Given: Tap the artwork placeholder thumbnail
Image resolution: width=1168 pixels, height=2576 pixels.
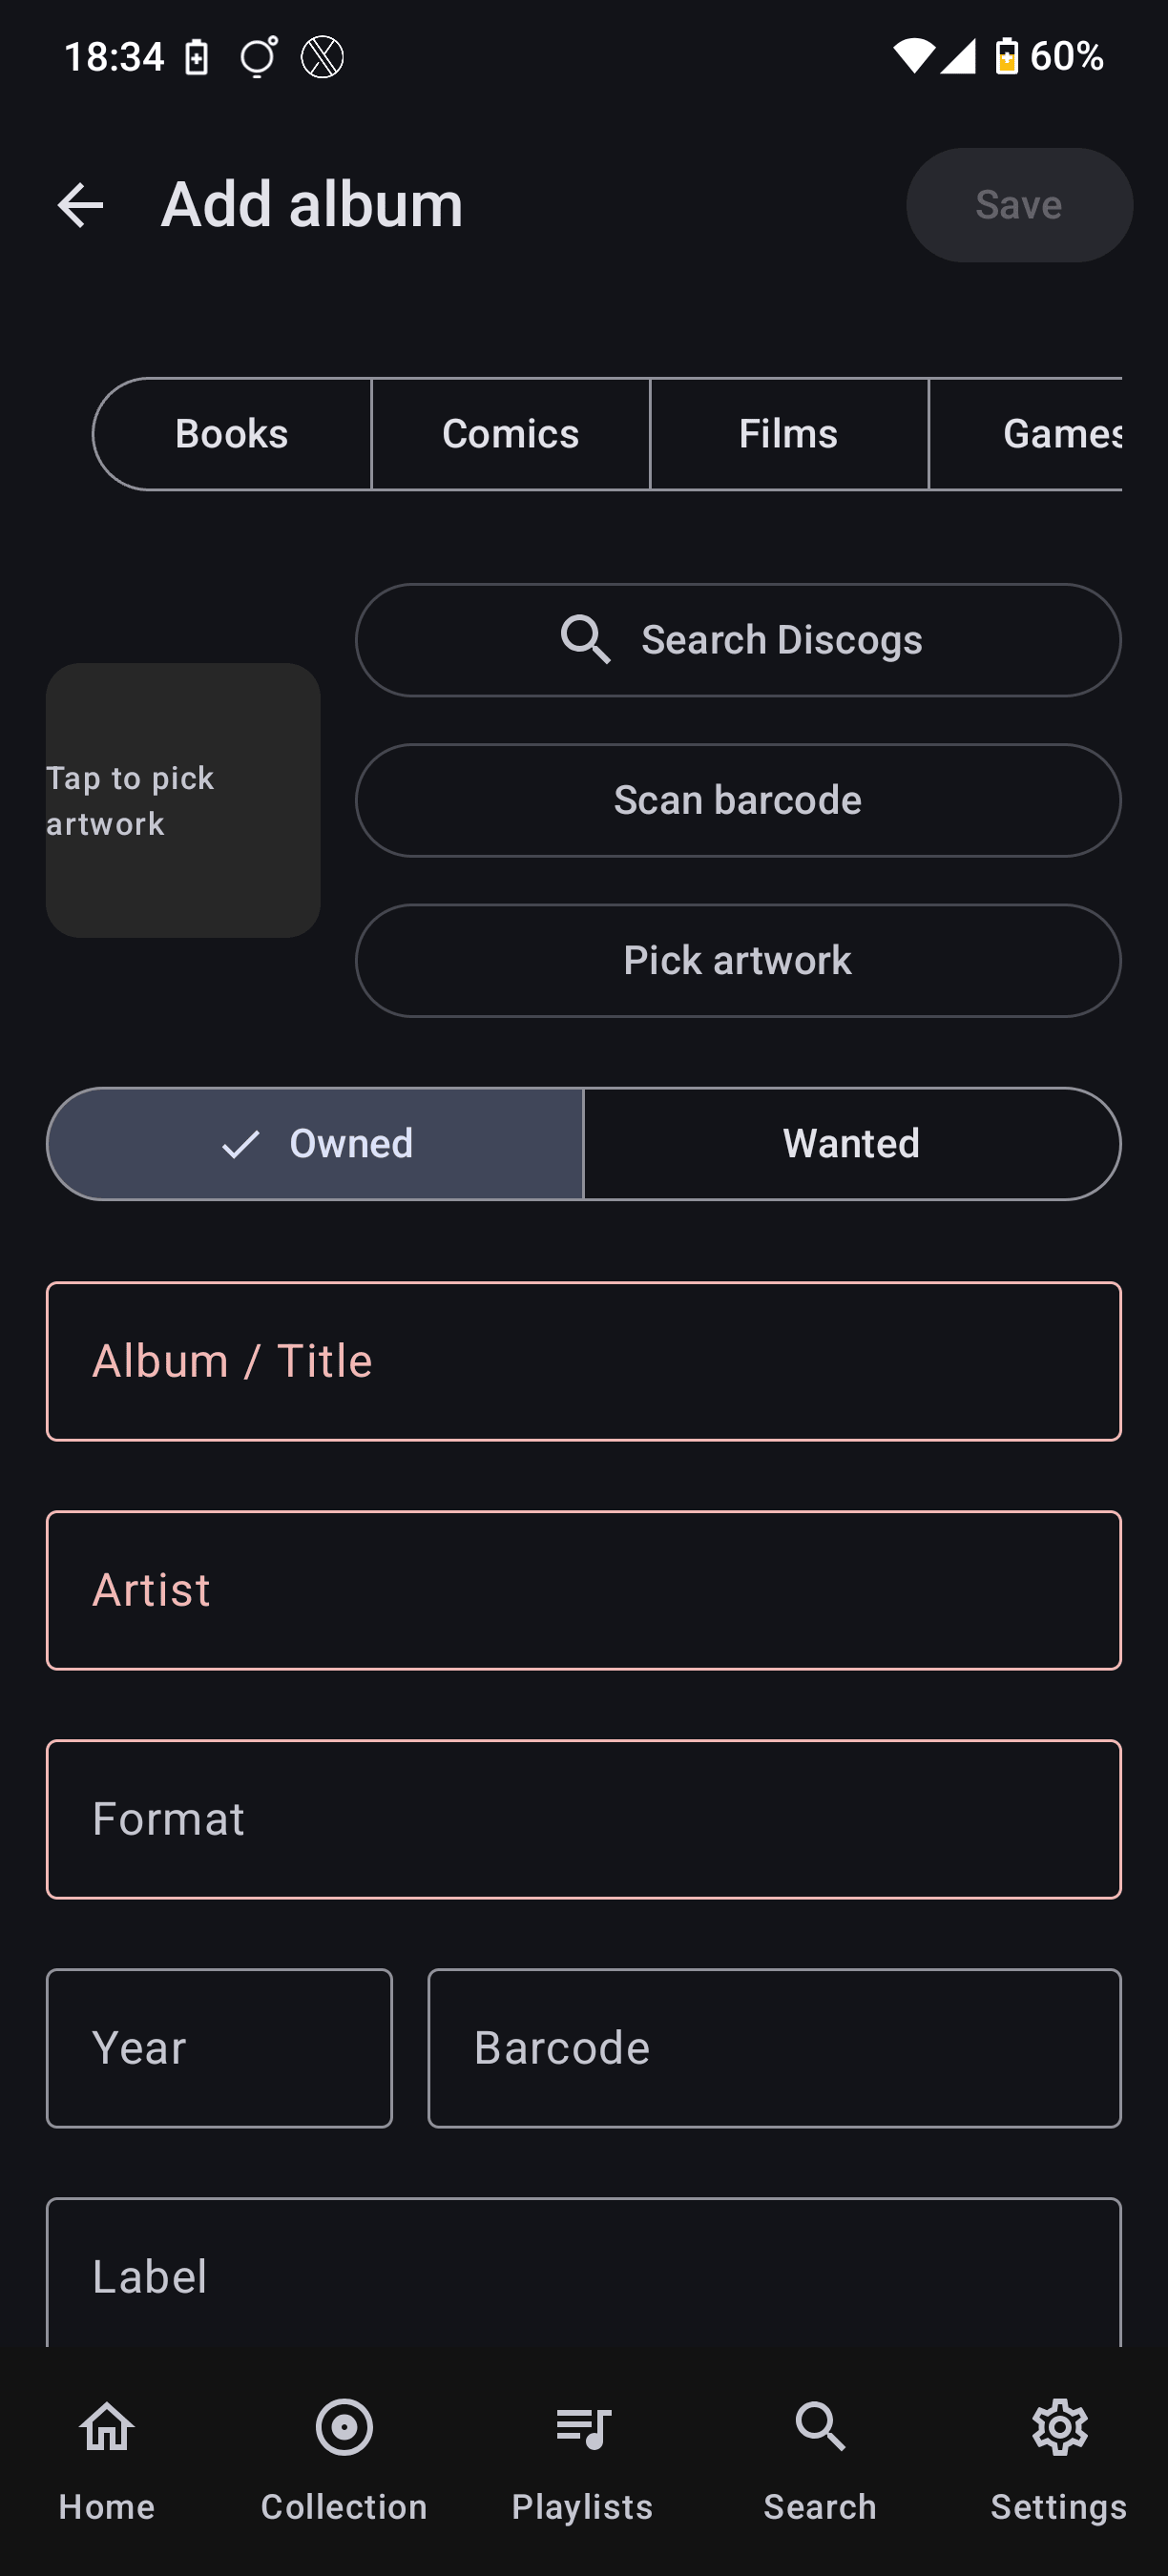Looking at the screenshot, I should [x=183, y=800].
